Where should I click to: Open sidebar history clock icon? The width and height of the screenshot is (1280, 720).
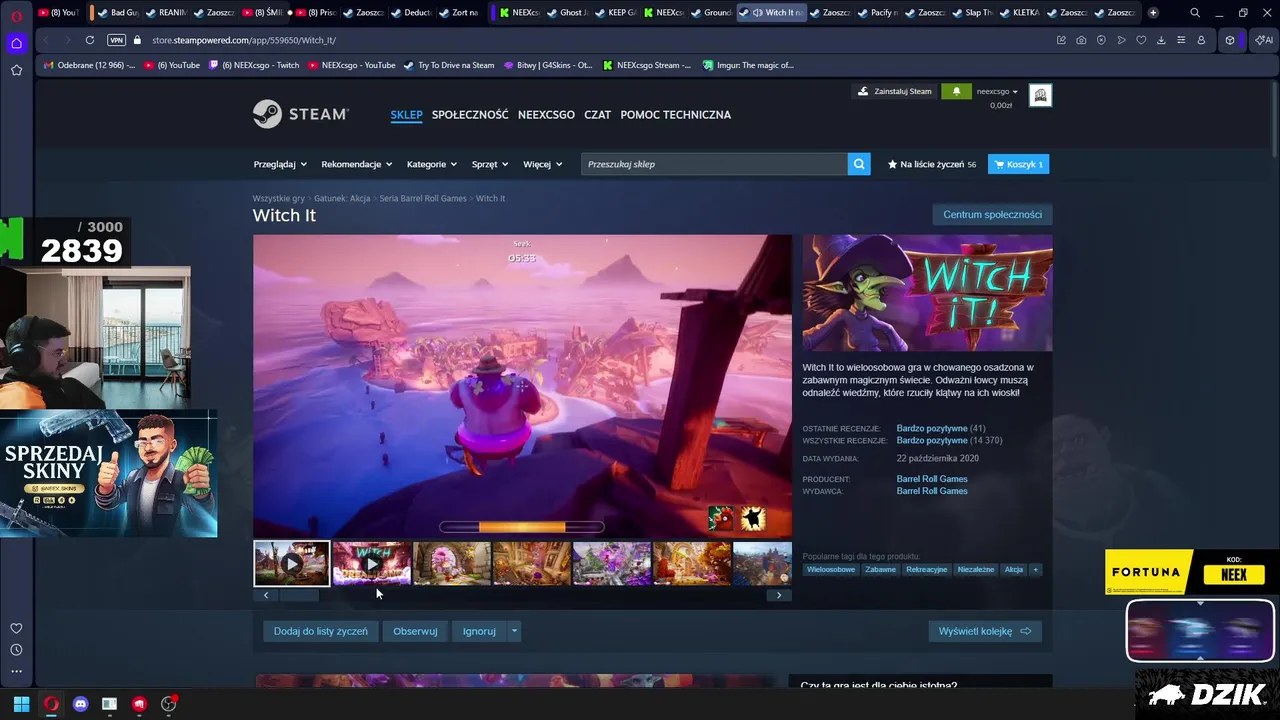pyautogui.click(x=16, y=650)
